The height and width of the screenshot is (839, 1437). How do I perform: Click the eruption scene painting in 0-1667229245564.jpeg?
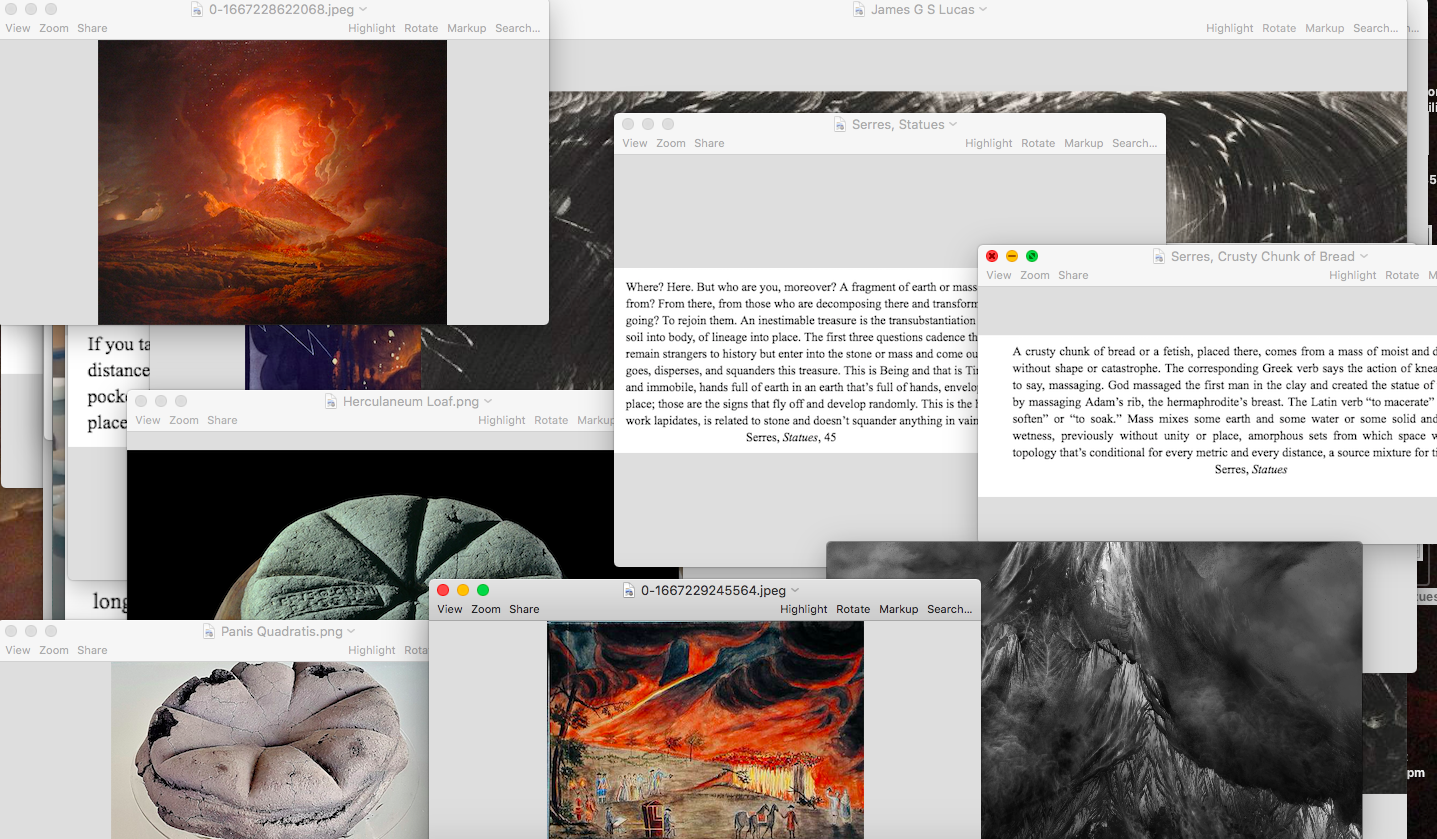point(706,730)
